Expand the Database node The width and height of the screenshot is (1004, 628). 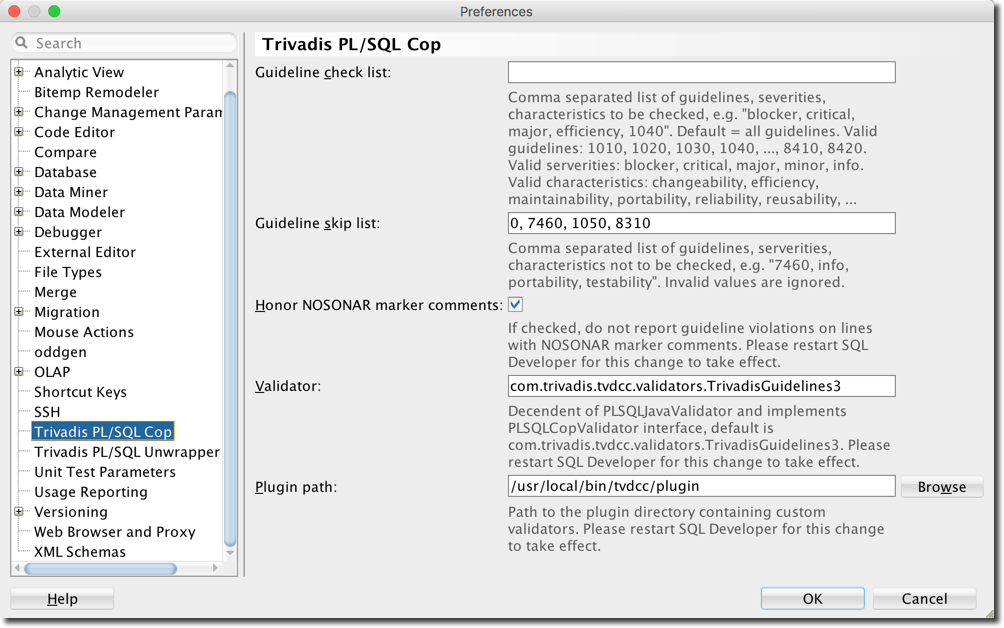click(19, 172)
